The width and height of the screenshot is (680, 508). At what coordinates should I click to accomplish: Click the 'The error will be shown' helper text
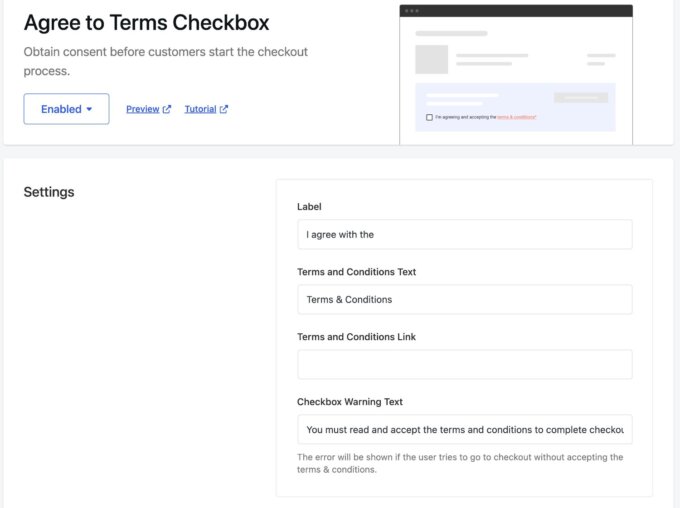[460, 463]
